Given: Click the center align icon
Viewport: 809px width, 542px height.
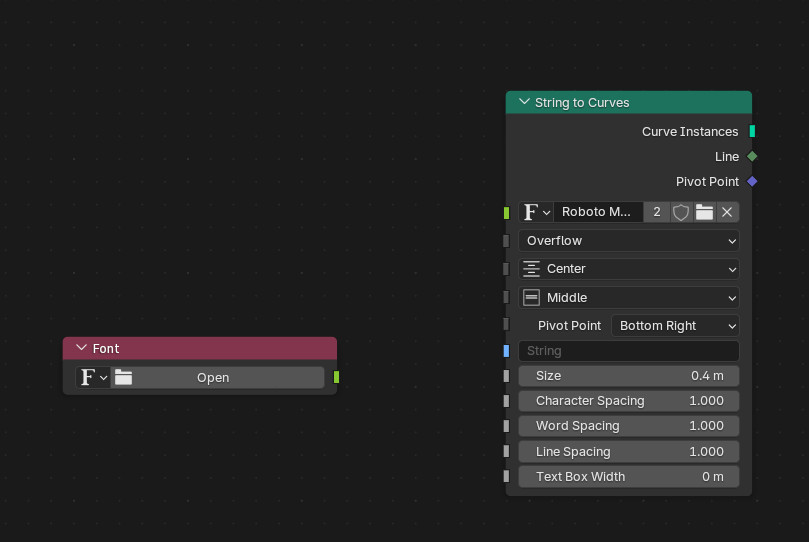Looking at the screenshot, I should pos(531,269).
